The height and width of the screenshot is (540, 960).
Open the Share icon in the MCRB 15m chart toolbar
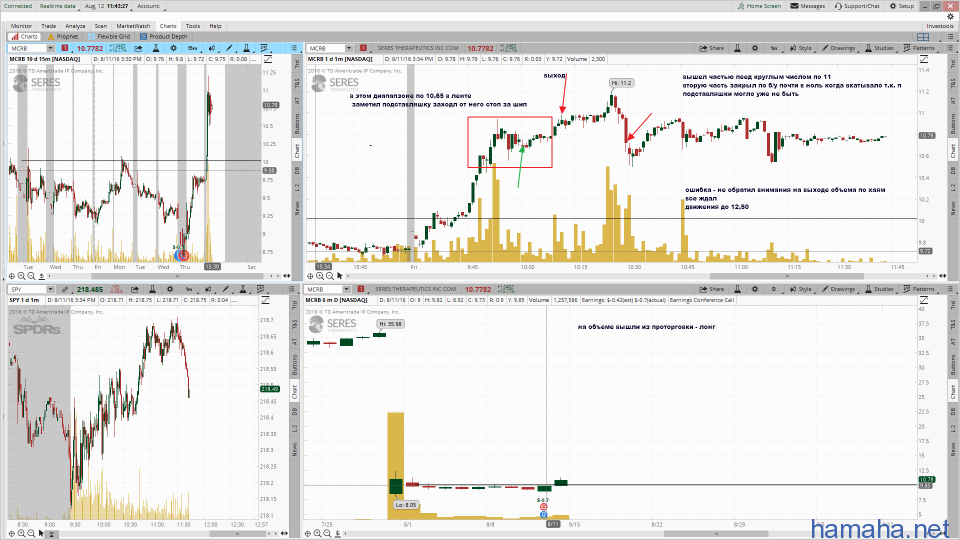click(138, 48)
